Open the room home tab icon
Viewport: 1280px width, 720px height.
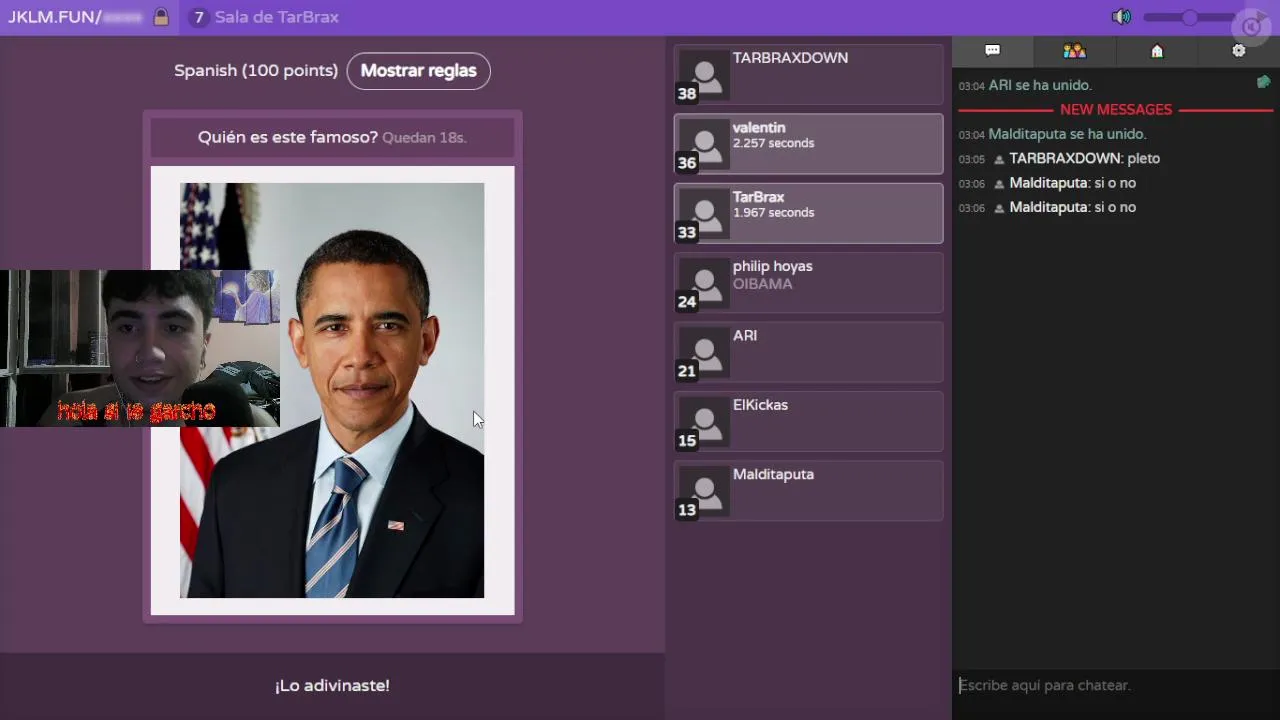1157,51
